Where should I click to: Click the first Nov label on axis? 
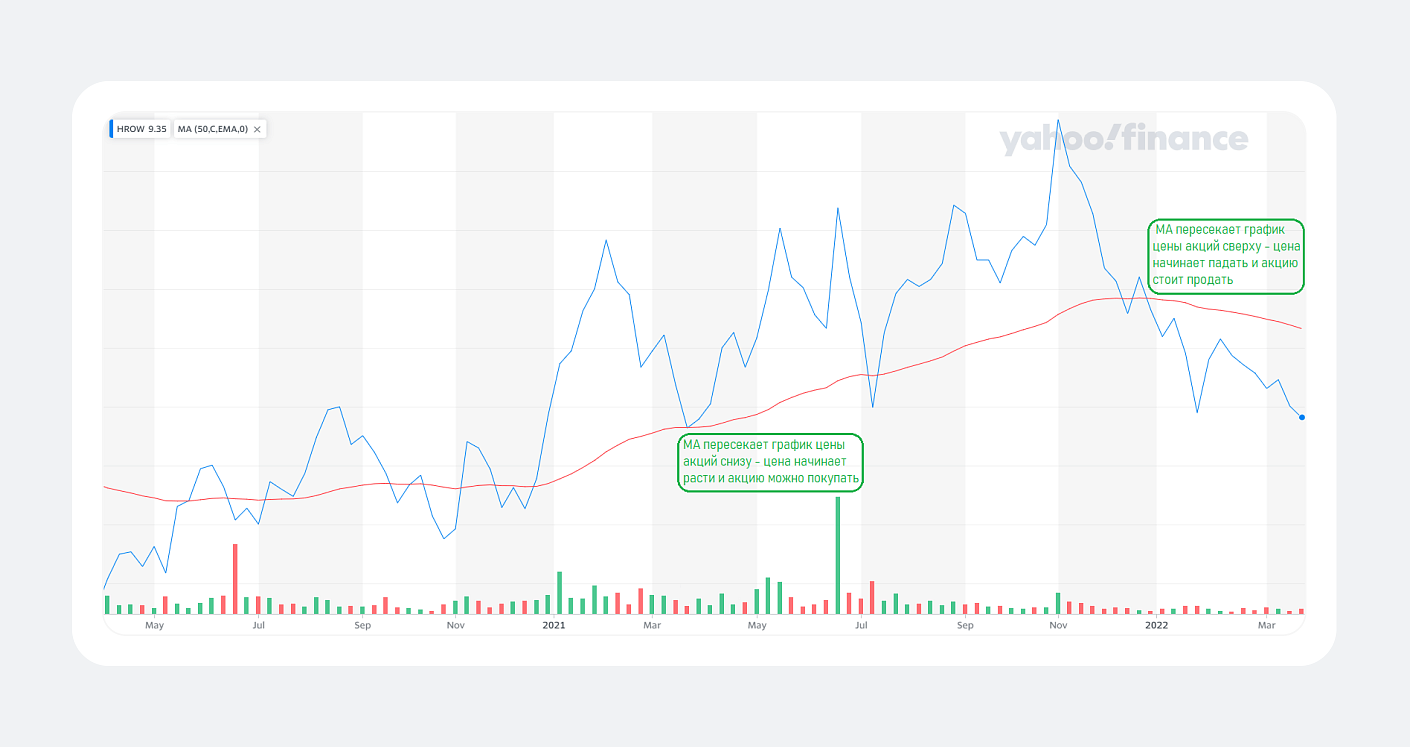coord(456,626)
